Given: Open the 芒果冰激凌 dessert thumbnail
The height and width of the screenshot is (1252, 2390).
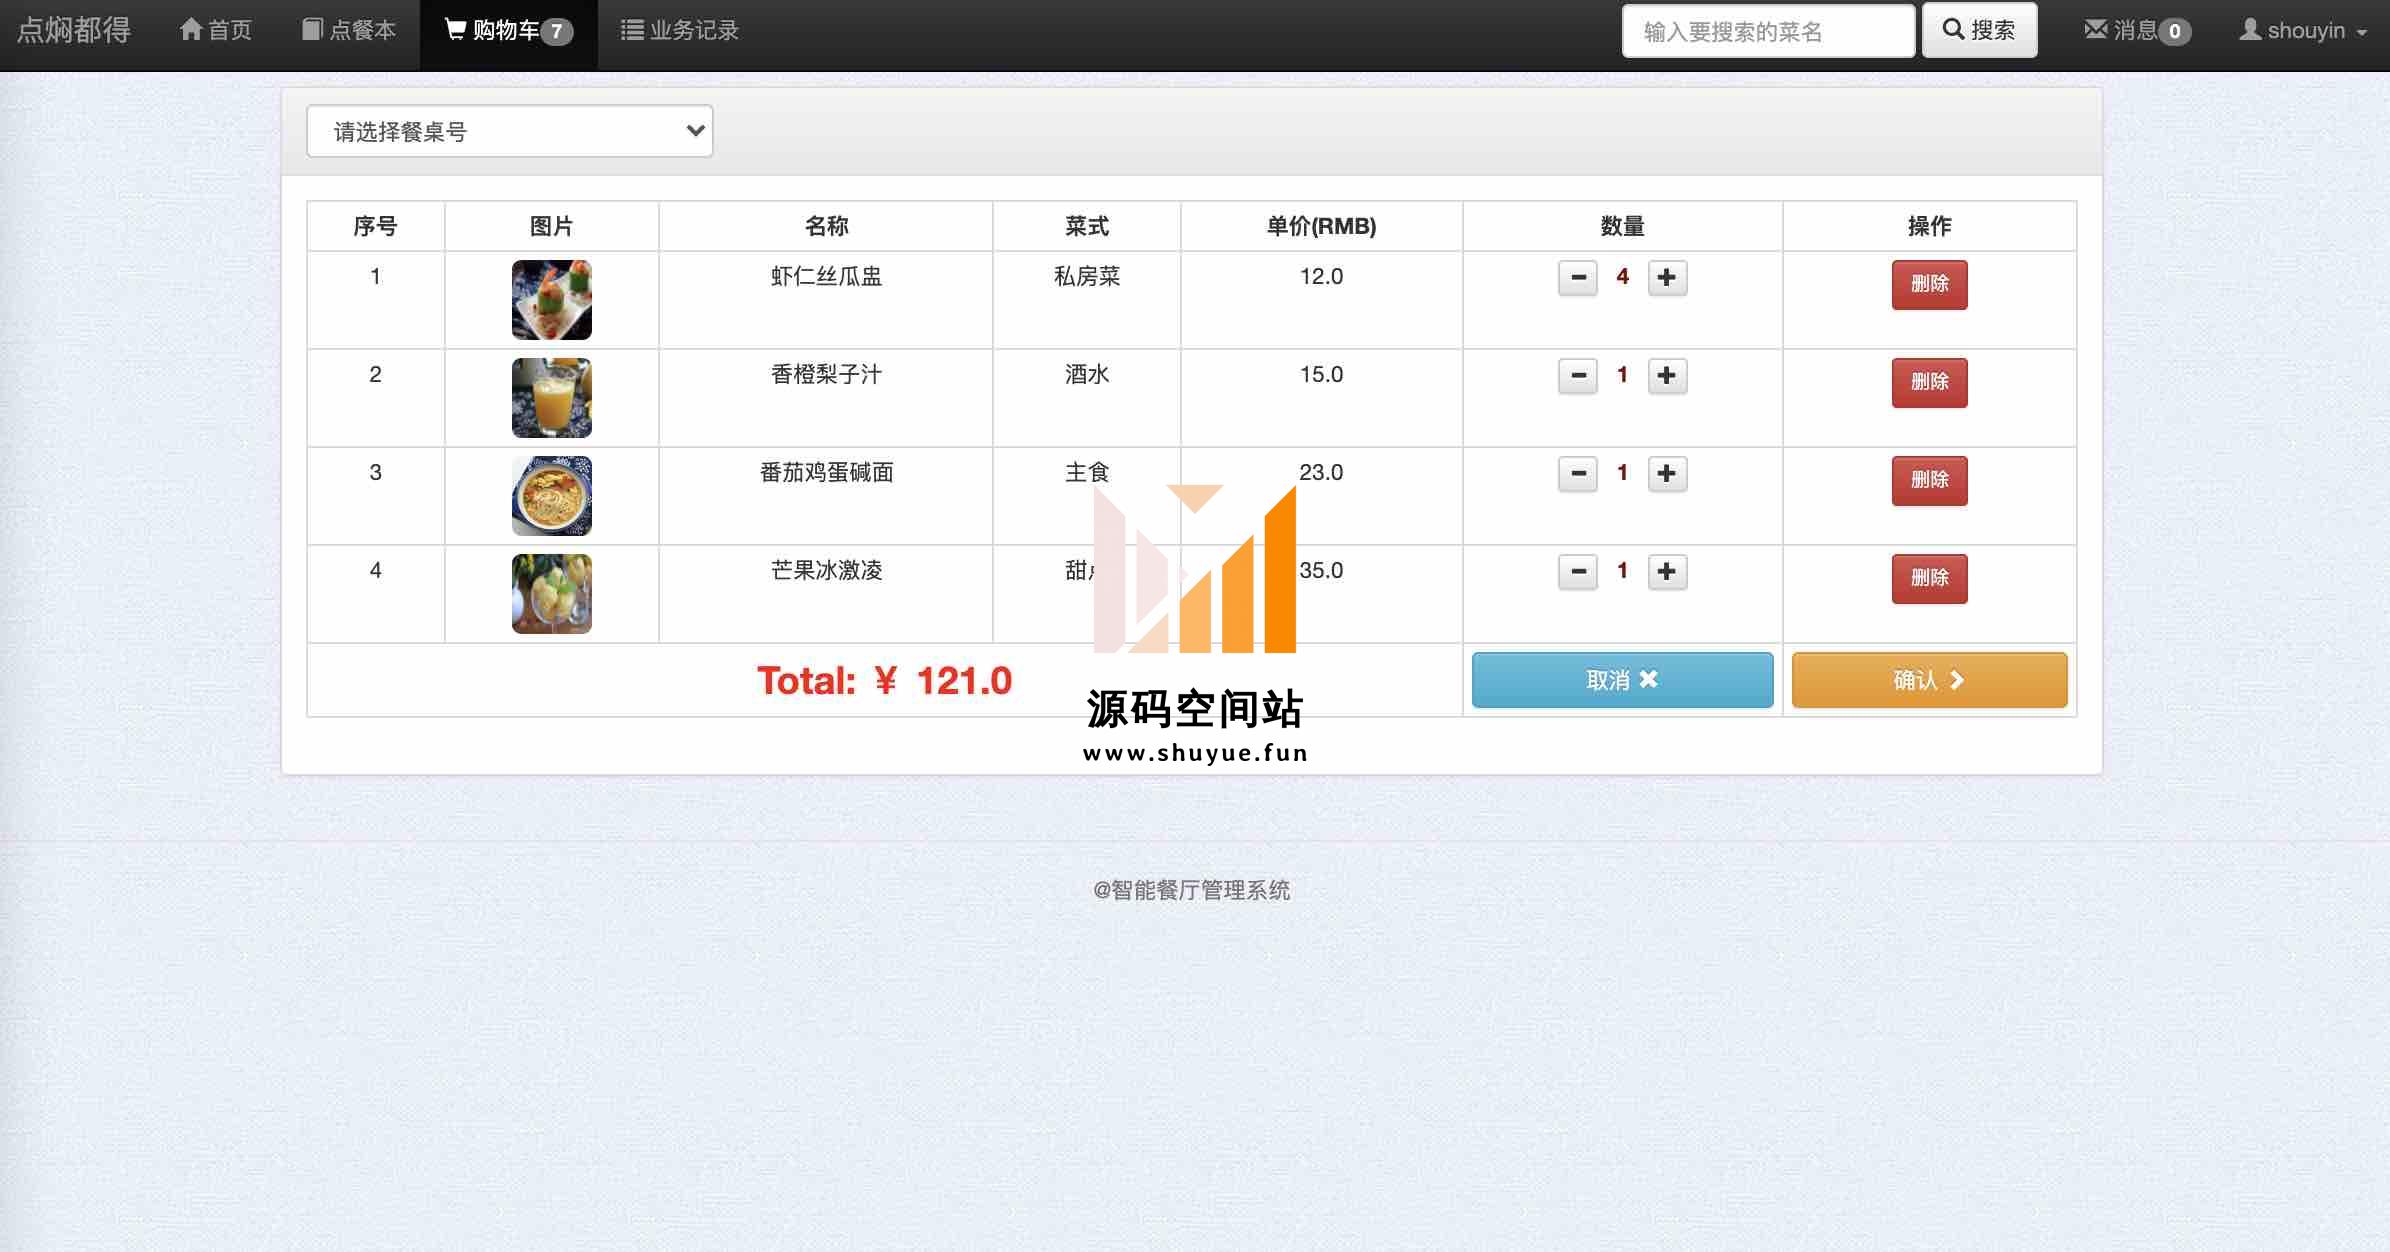Looking at the screenshot, I should click(552, 594).
